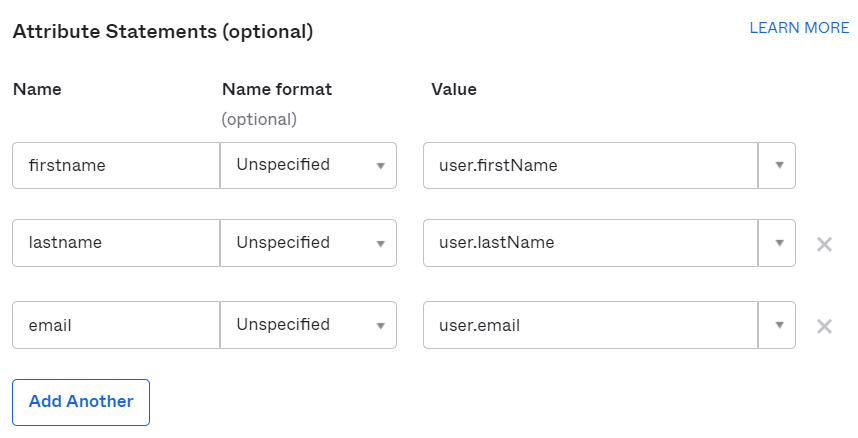858x438 pixels.
Task: Click Add Another button
Action: pyautogui.click(x=81, y=402)
